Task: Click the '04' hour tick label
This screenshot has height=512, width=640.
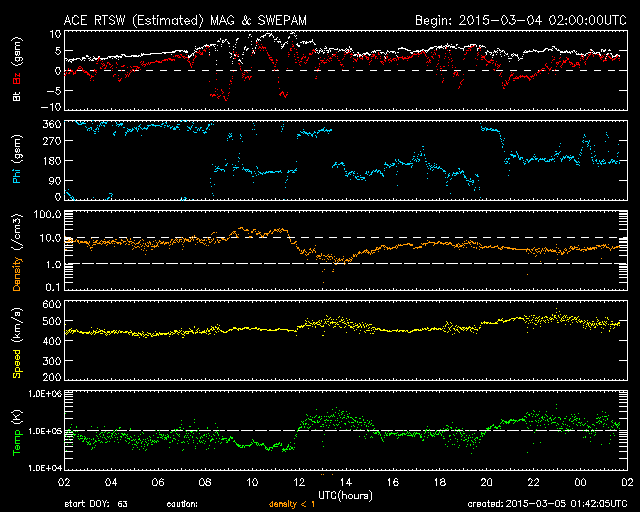Action: click(x=111, y=483)
